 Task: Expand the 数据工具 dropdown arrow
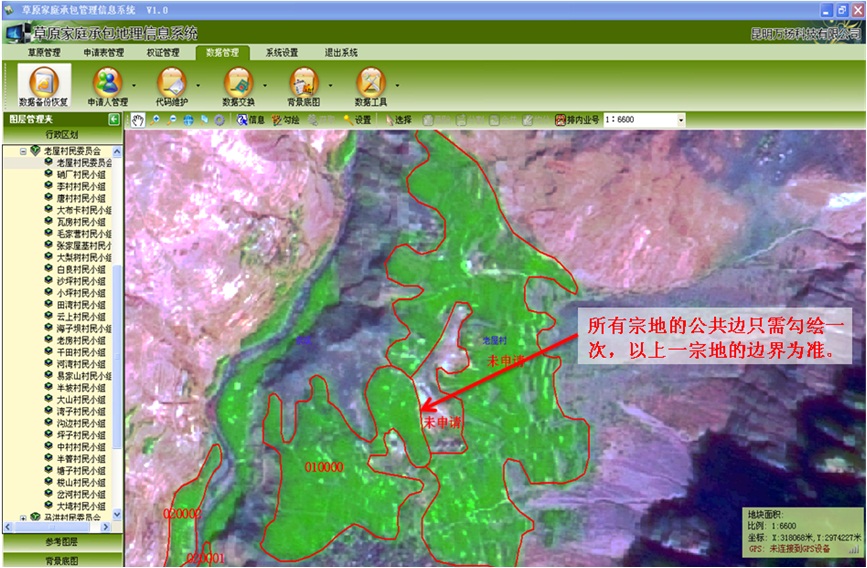pyautogui.click(x=398, y=84)
